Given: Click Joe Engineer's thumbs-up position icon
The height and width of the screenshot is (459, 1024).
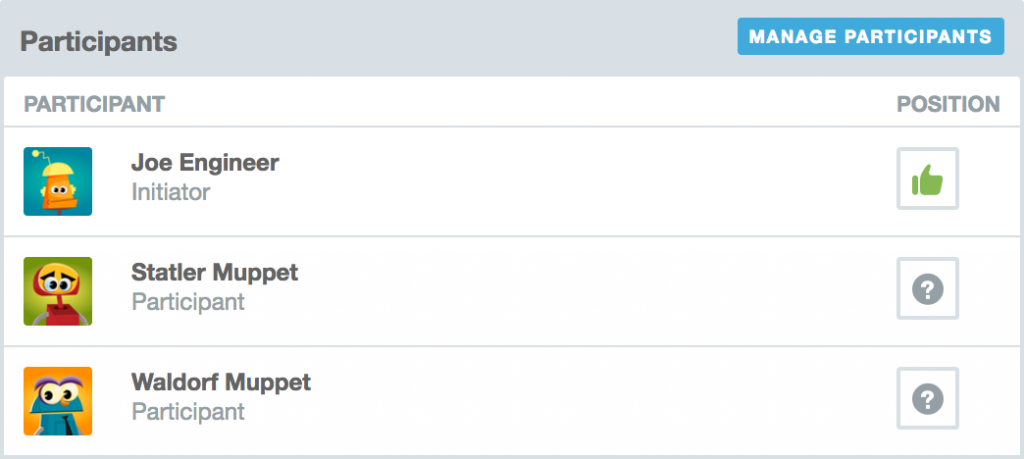Looking at the screenshot, I should pyautogui.click(x=927, y=180).
